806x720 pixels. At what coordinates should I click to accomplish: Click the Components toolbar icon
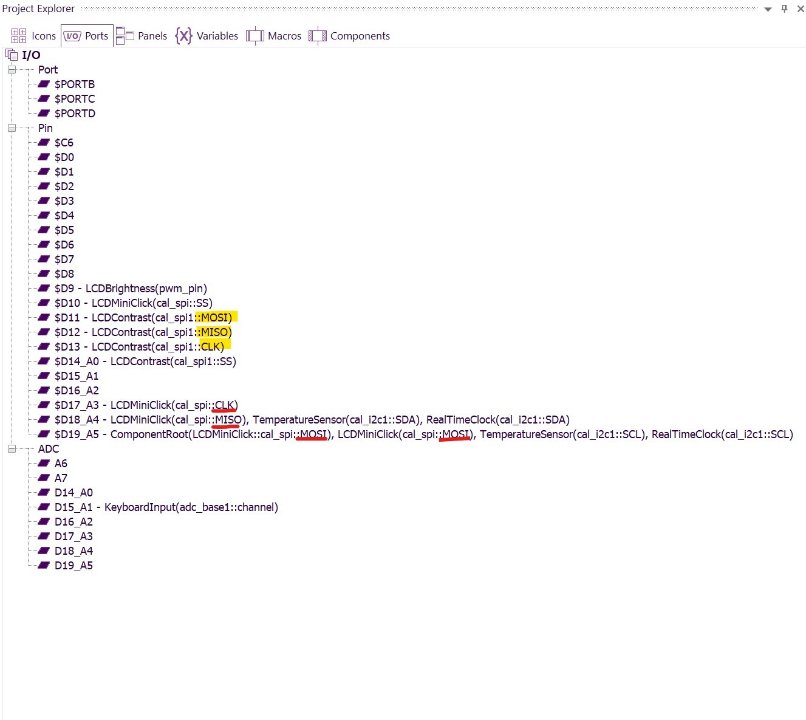317,35
